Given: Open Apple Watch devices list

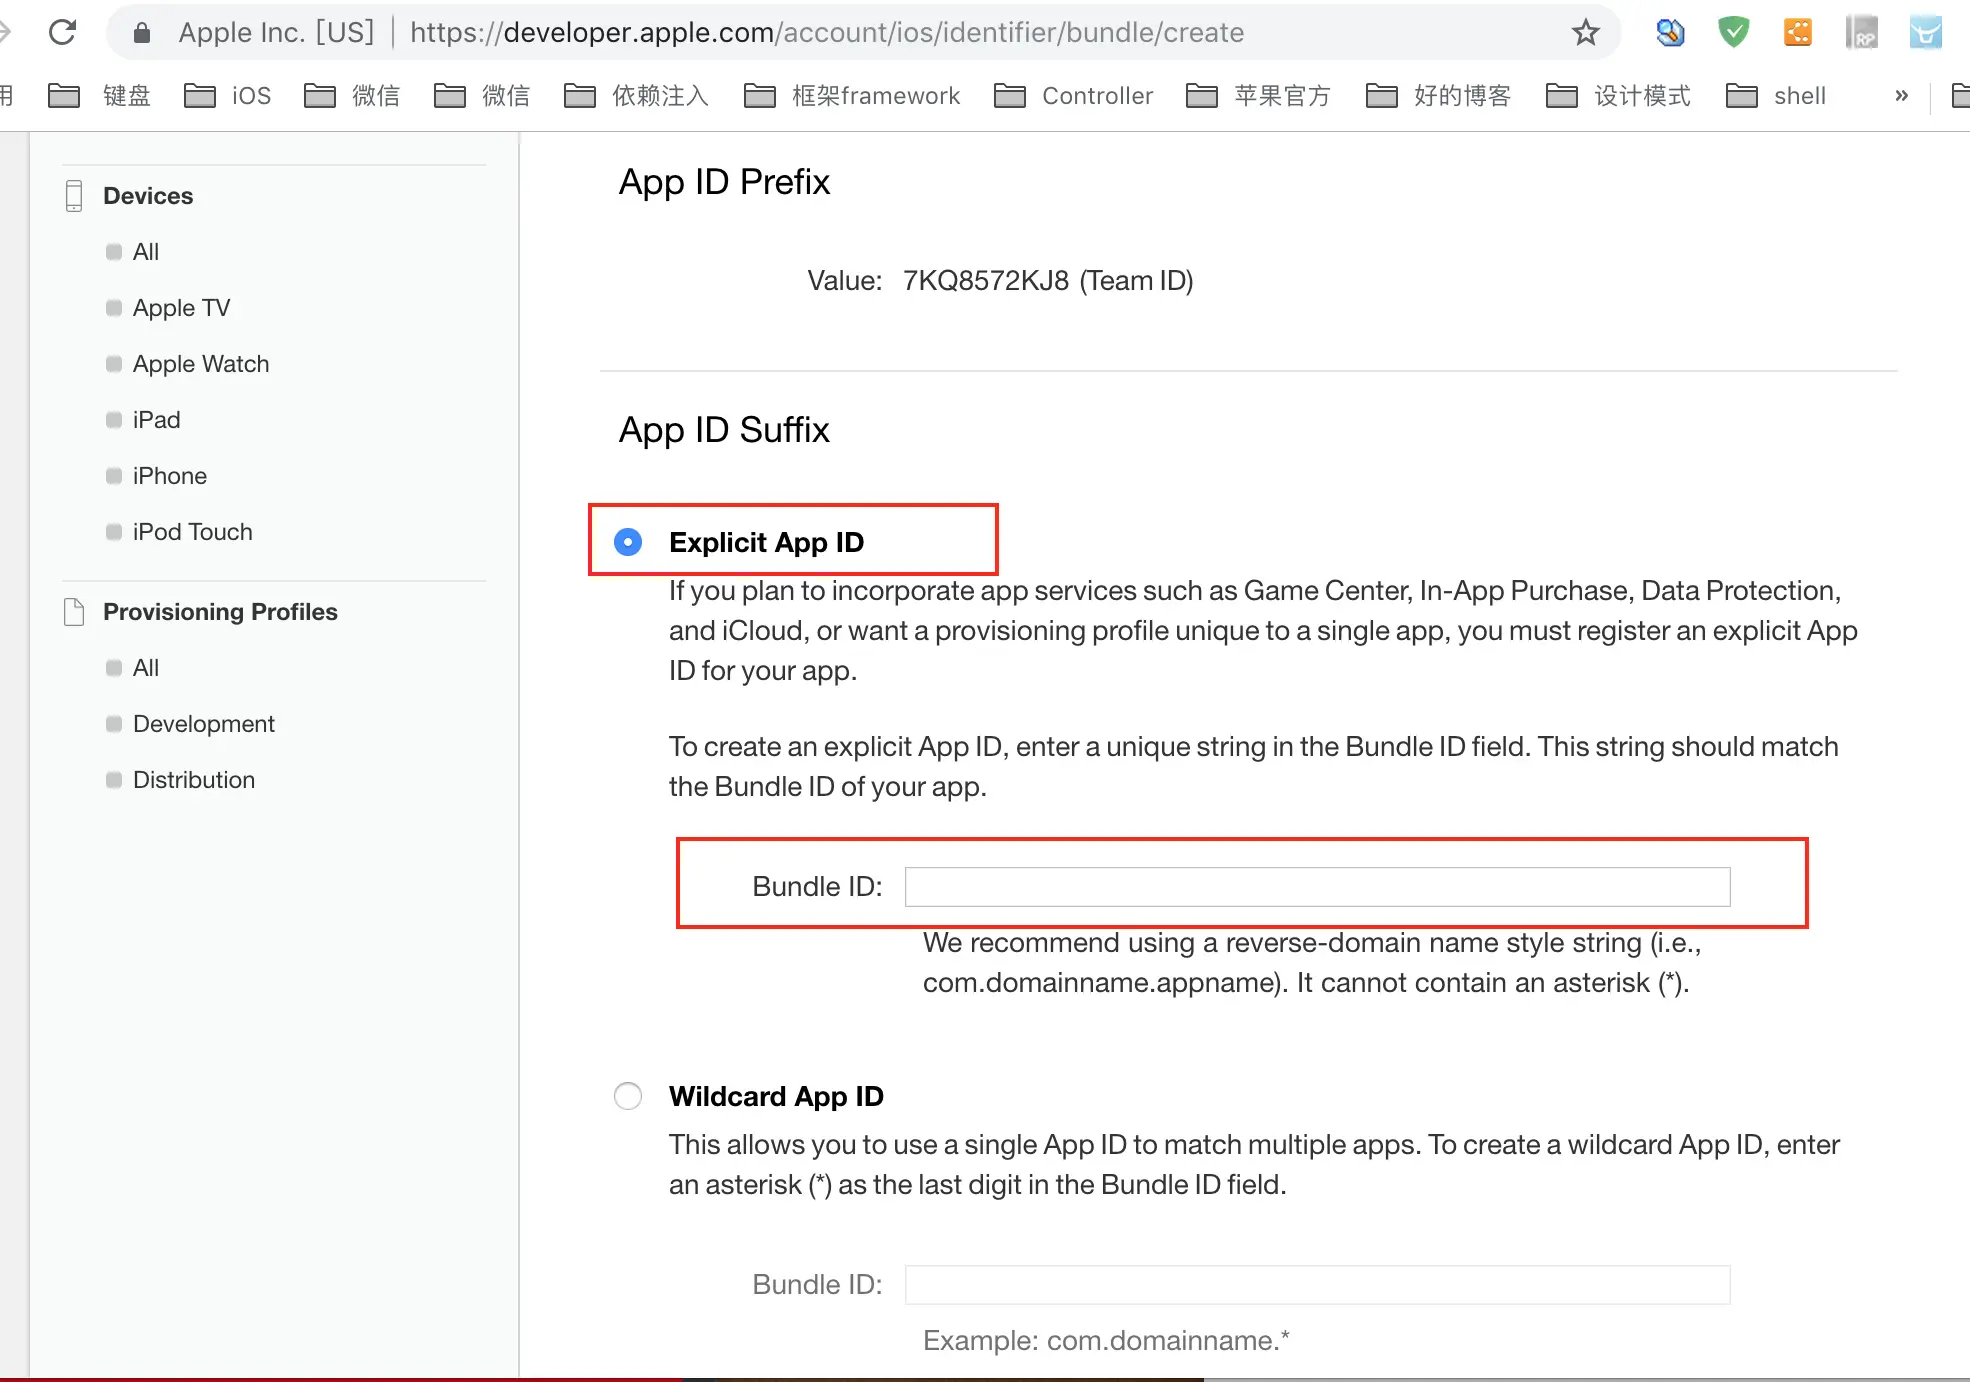Looking at the screenshot, I should (x=200, y=364).
